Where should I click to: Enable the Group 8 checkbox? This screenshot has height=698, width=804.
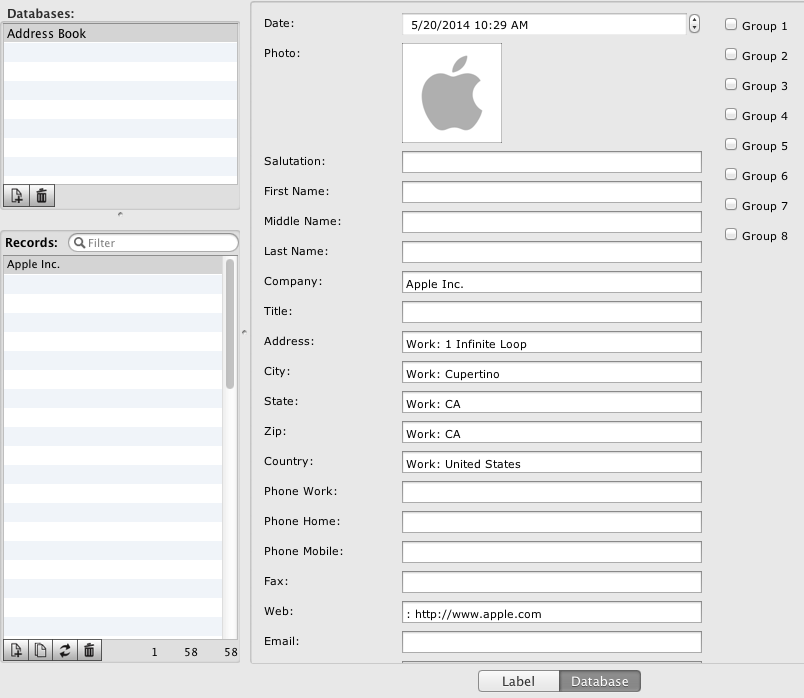tap(731, 234)
